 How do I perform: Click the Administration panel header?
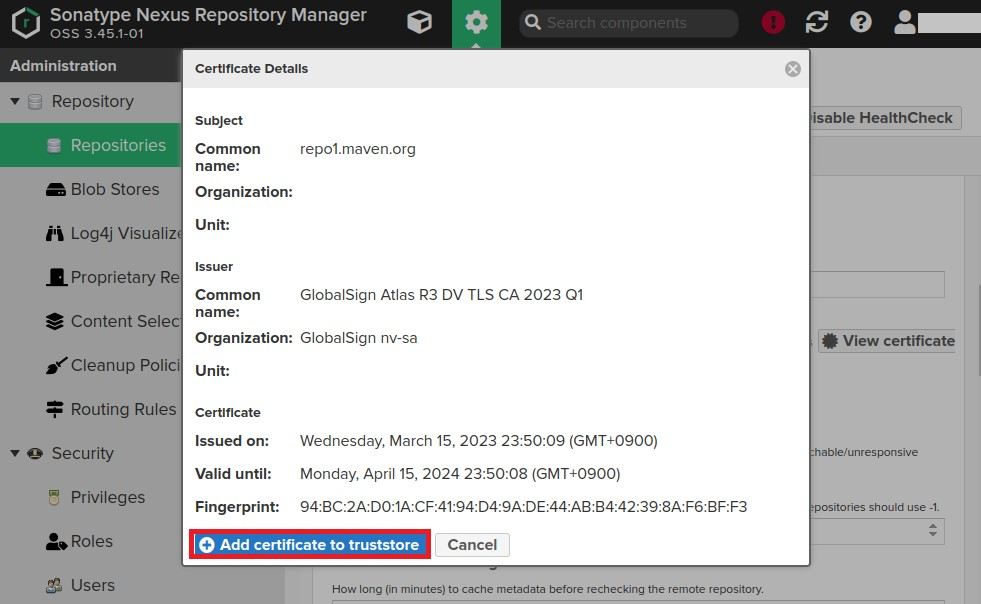pyautogui.click(x=91, y=66)
